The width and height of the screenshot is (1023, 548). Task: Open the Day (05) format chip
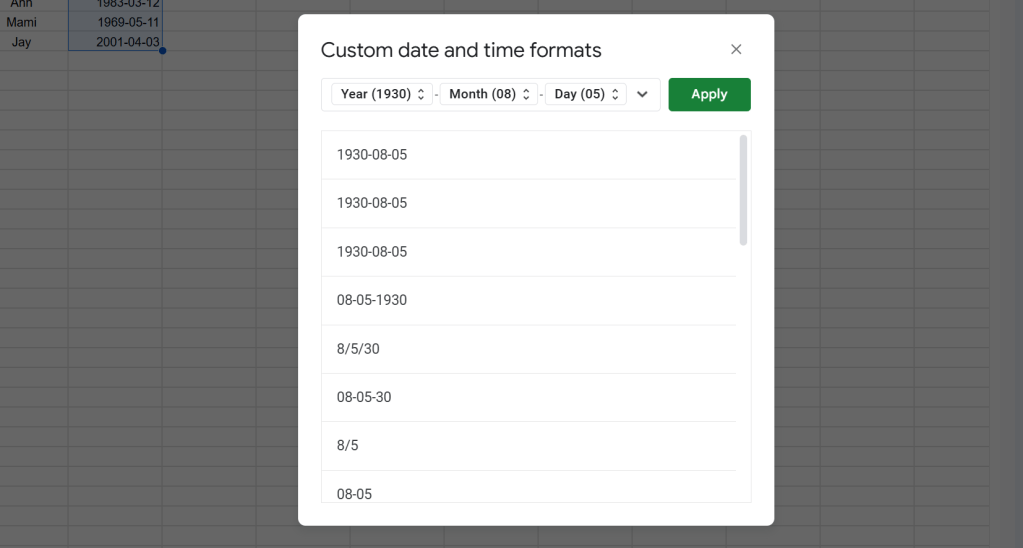pyautogui.click(x=585, y=94)
